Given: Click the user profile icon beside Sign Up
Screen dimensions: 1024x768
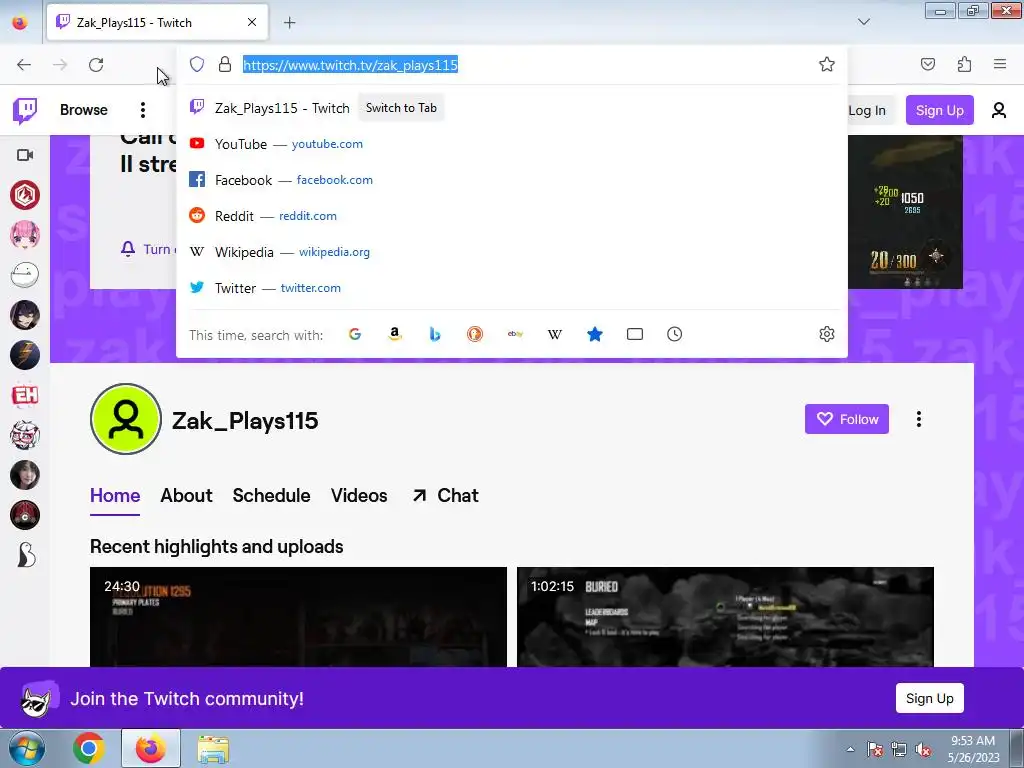Looking at the screenshot, I should tap(999, 110).
